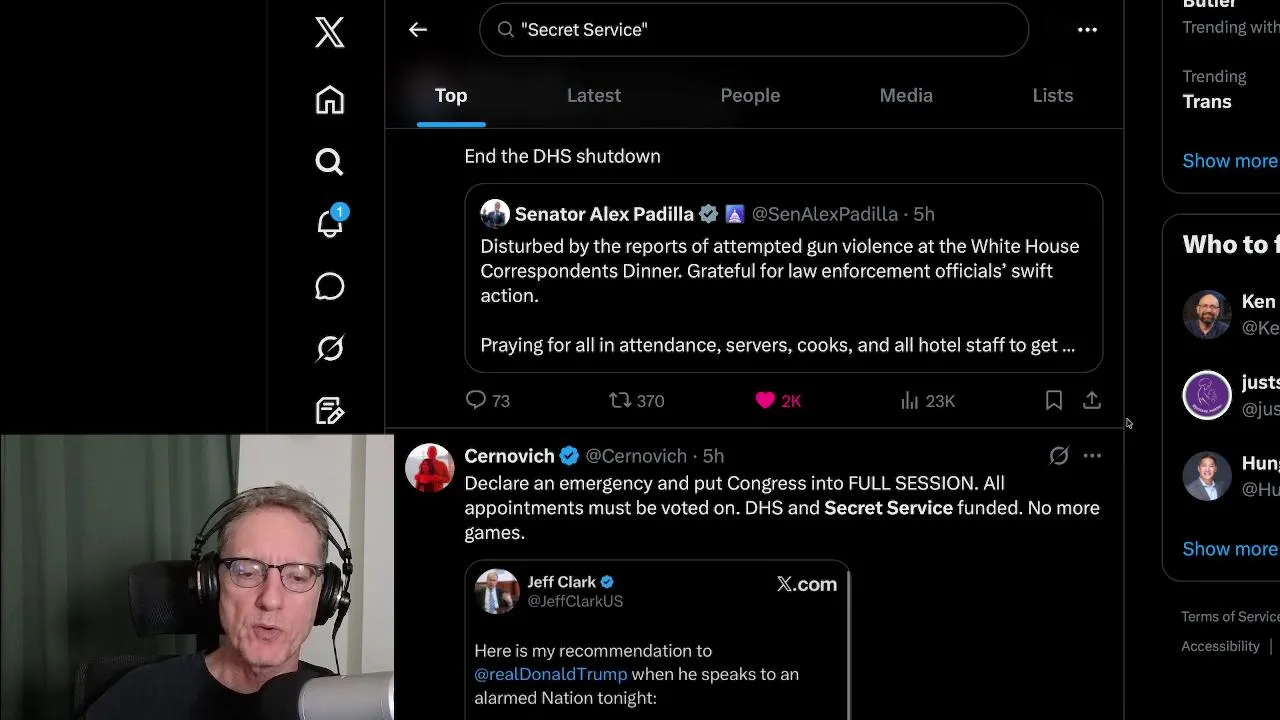
Task: Open Cernovich post more options menu
Action: coord(1092,456)
